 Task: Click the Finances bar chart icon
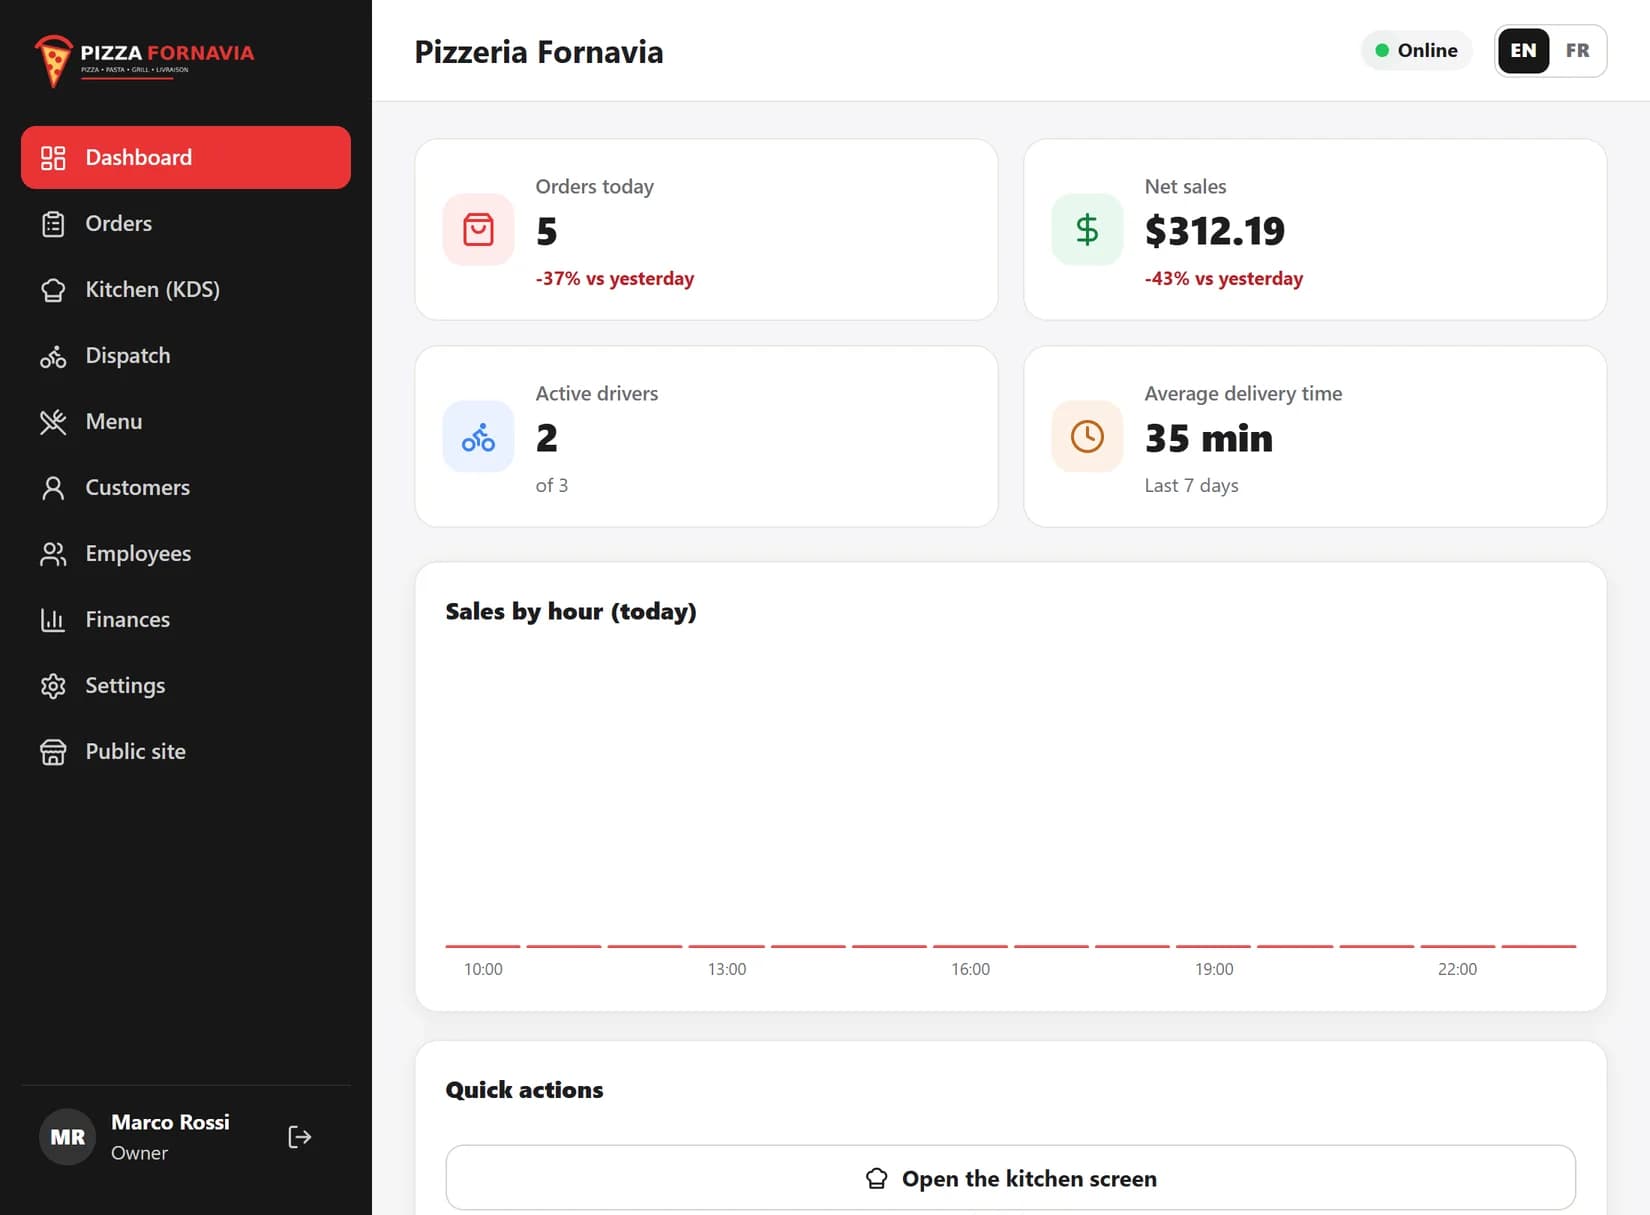[53, 620]
